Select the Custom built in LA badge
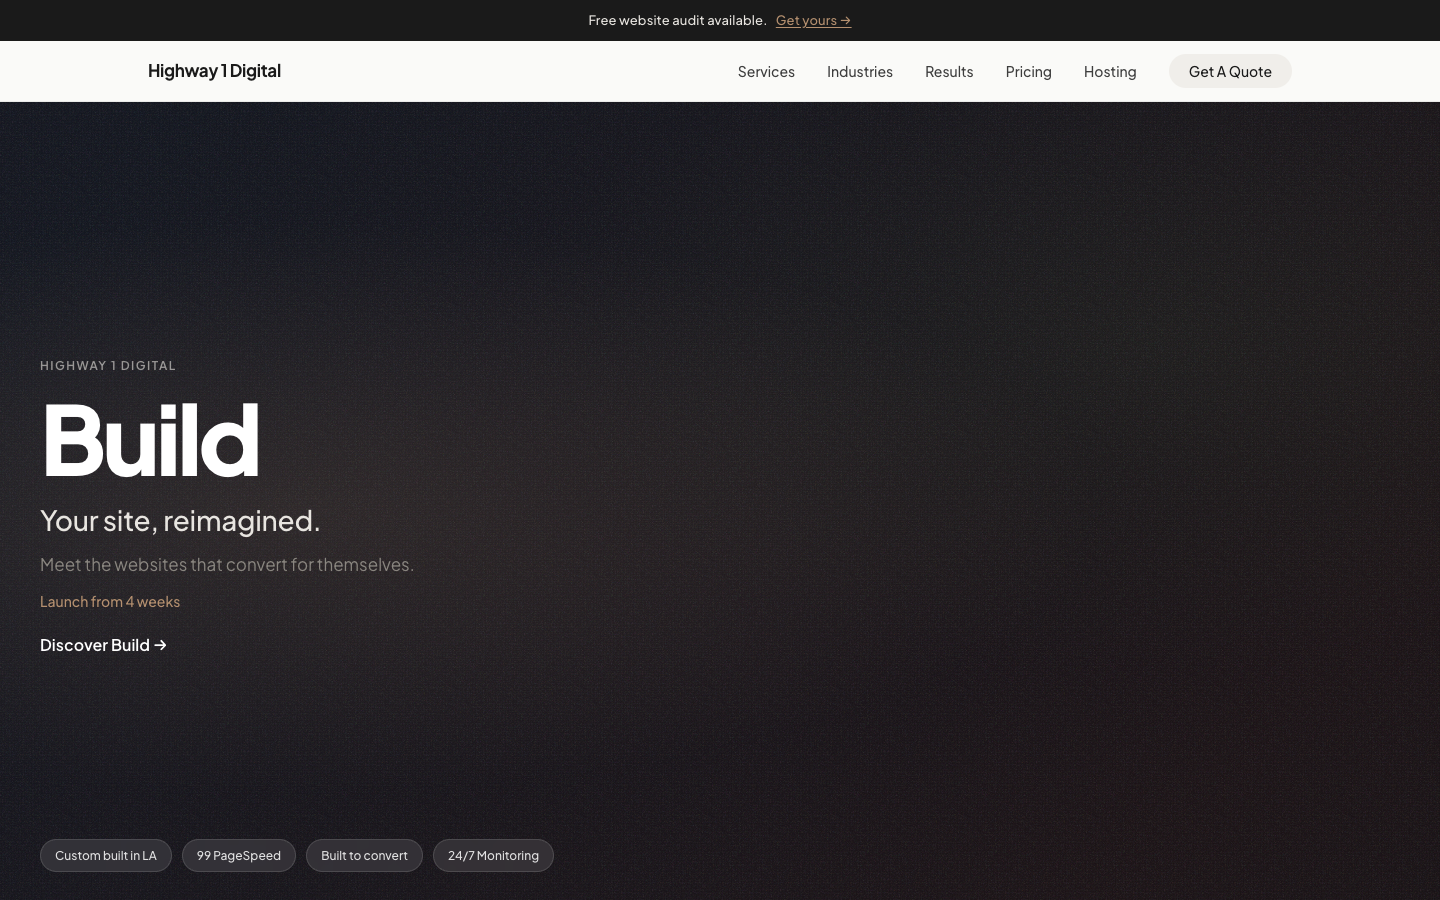Viewport: 1440px width, 900px height. click(106, 855)
